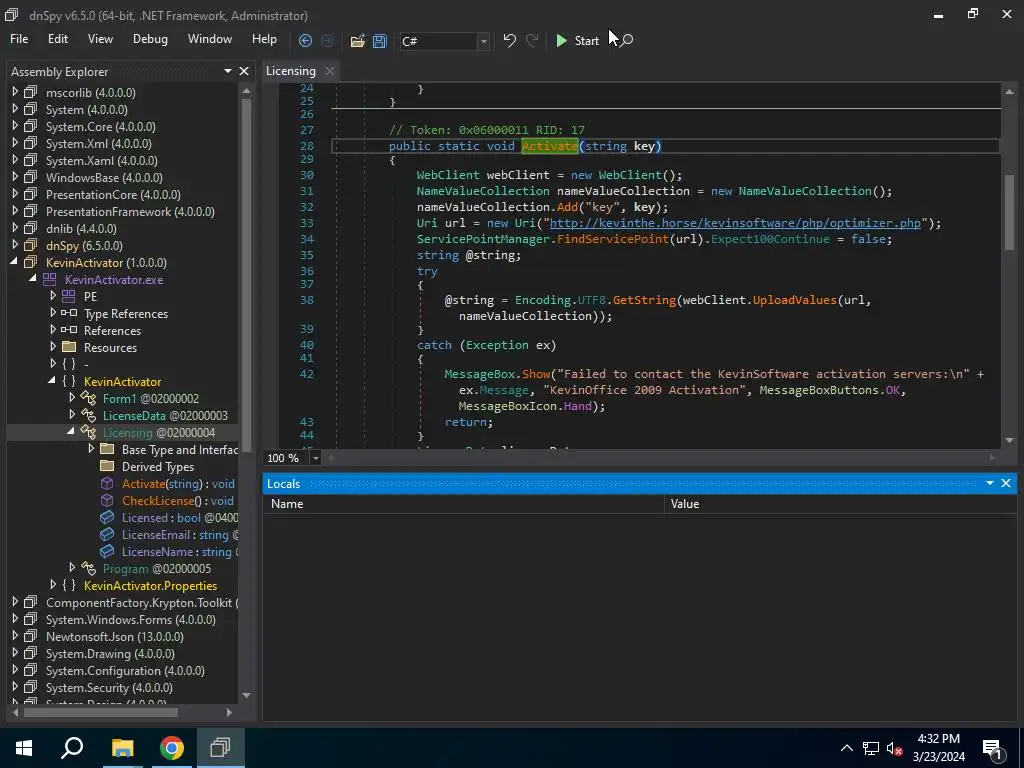This screenshot has height=768, width=1024.
Task: Open the Edit menu
Action: click(x=57, y=39)
